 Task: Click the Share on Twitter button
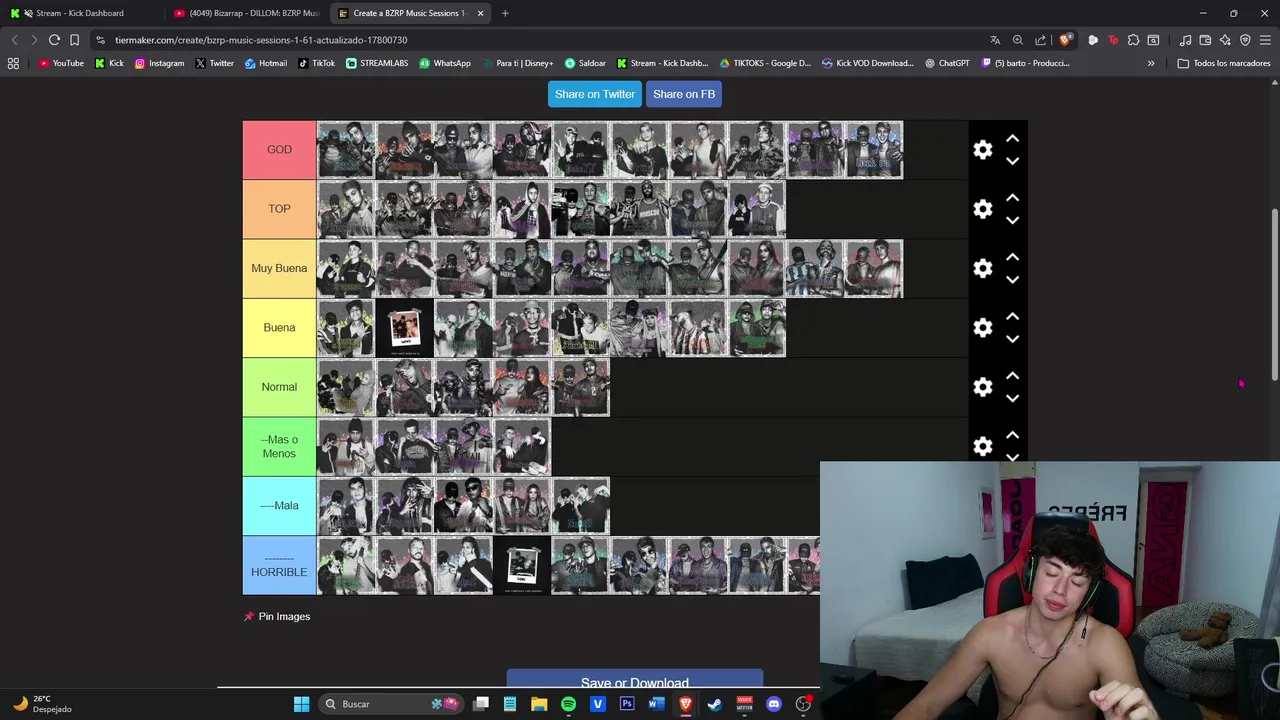point(595,94)
